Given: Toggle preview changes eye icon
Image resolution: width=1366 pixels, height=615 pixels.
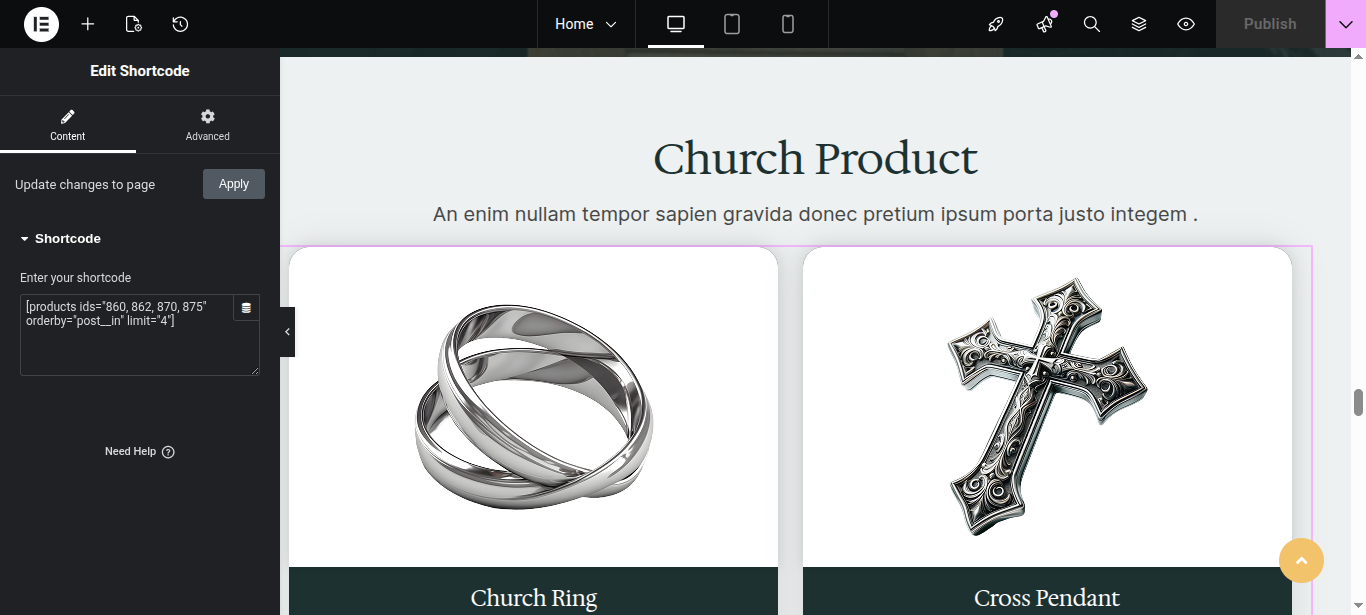Looking at the screenshot, I should 1186,24.
